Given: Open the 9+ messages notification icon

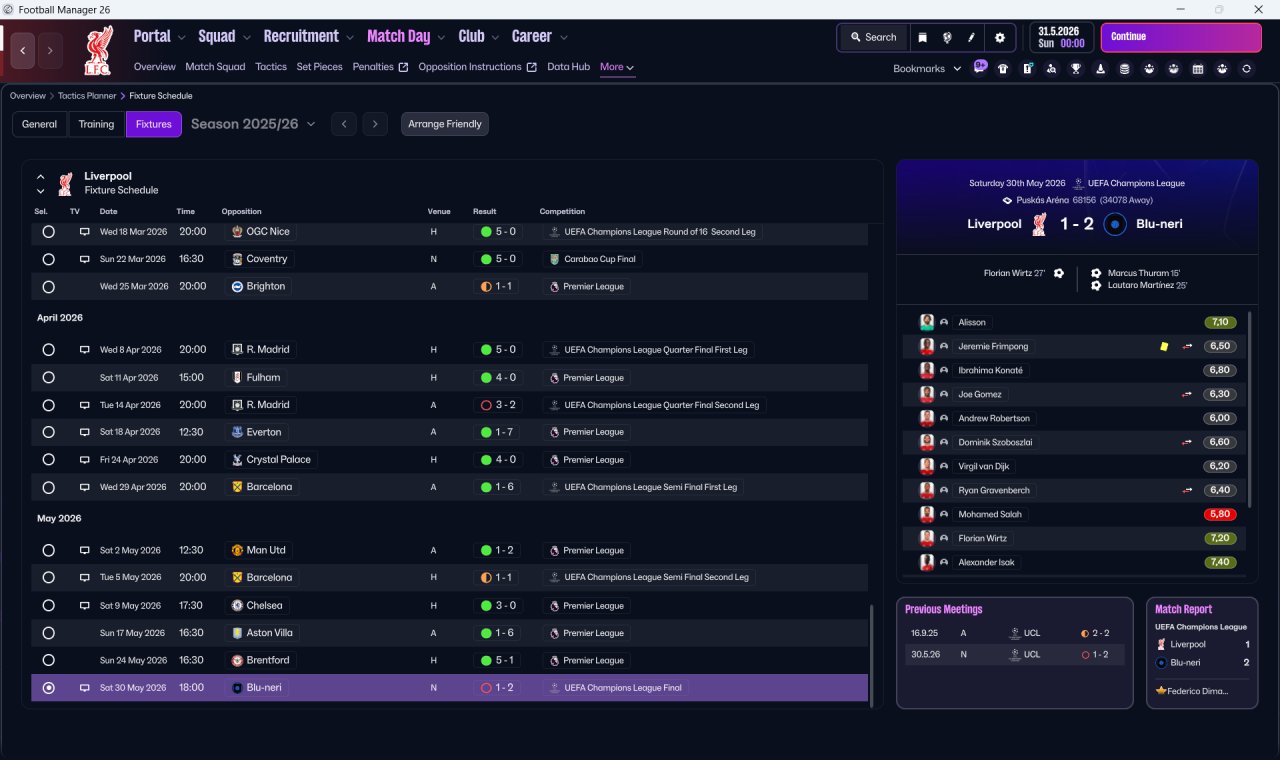Looking at the screenshot, I should [x=979, y=67].
